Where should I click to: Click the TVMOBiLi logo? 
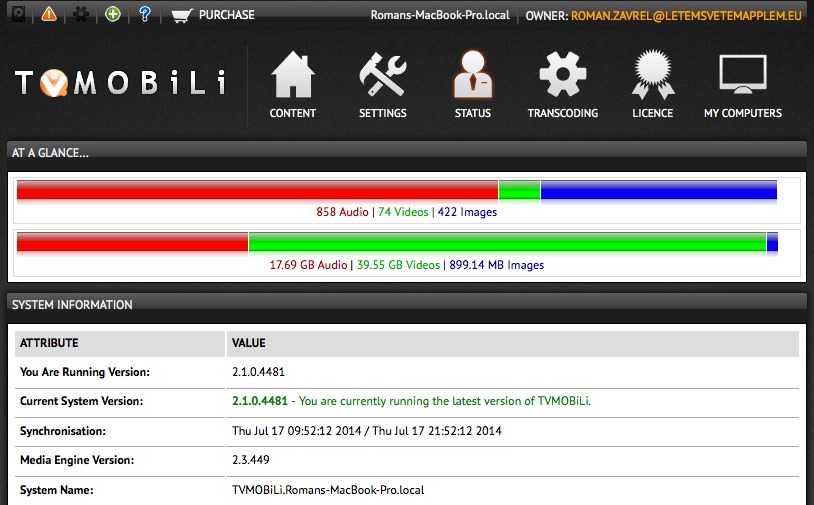click(x=121, y=83)
